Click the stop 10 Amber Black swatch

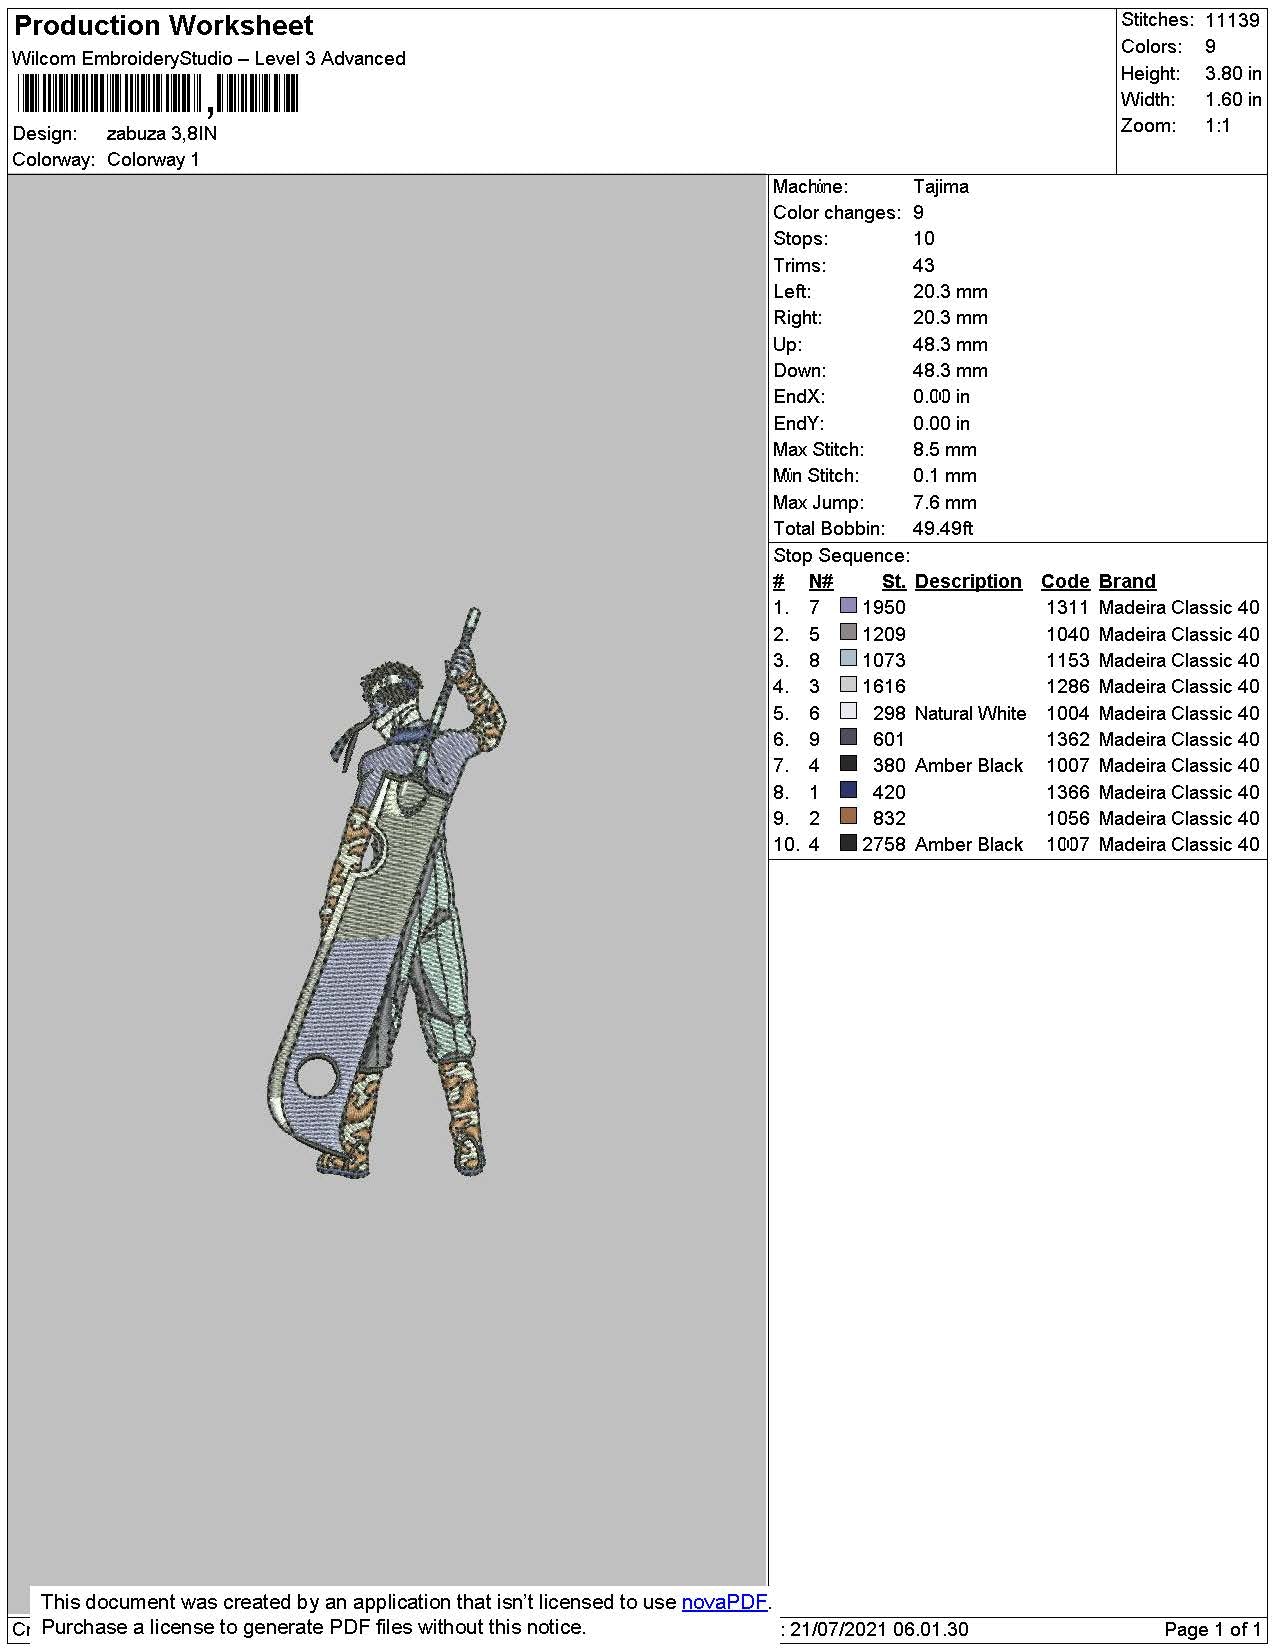pyautogui.click(x=848, y=843)
